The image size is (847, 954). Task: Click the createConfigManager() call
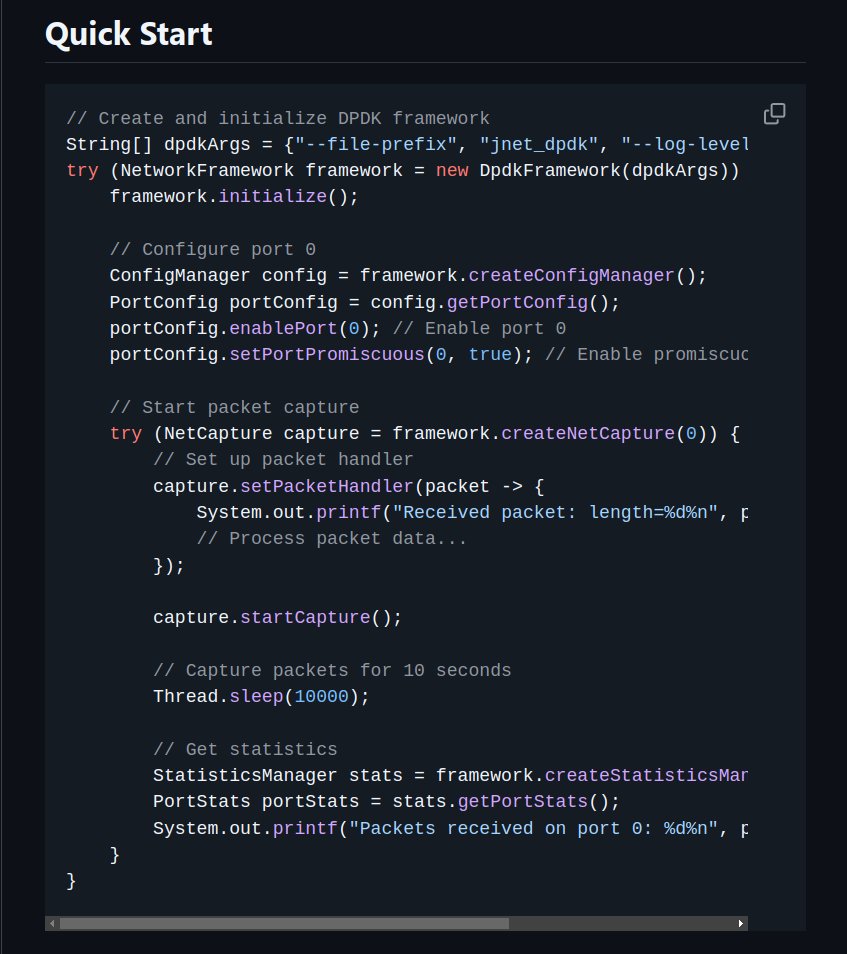pyautogui.click(x=587, y=276)
